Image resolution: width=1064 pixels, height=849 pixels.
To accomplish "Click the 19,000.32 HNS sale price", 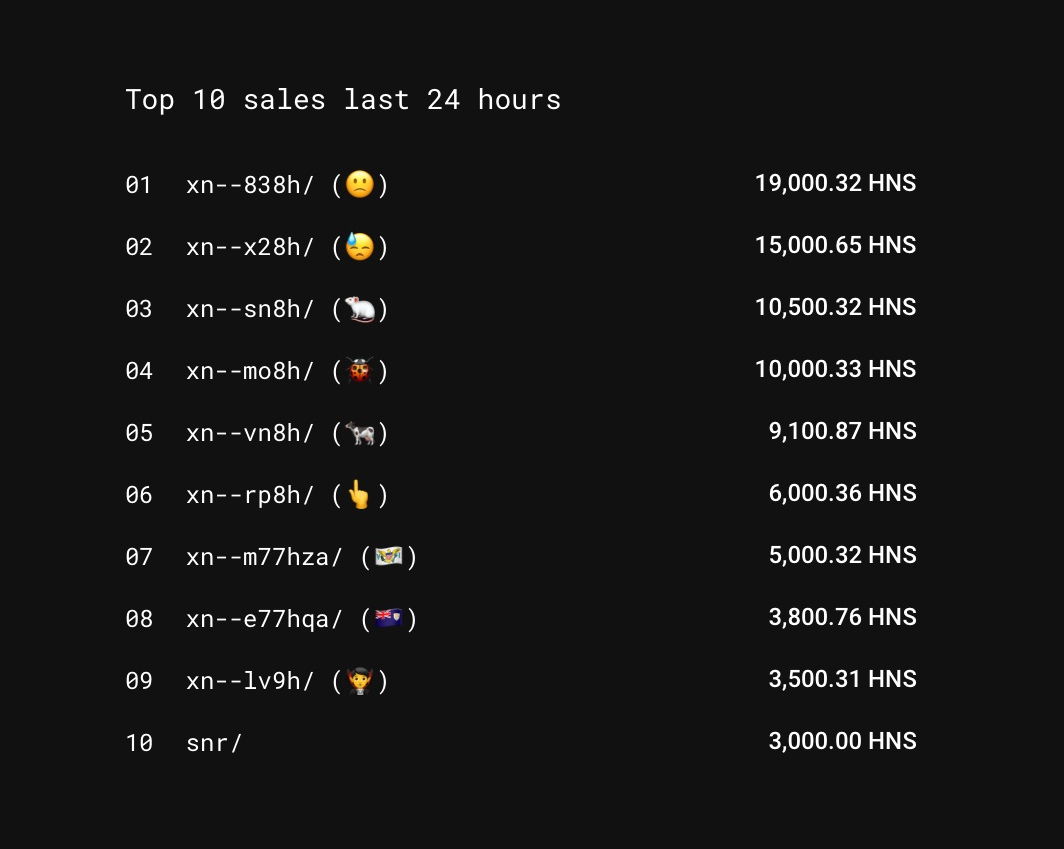I will (835, 183).
